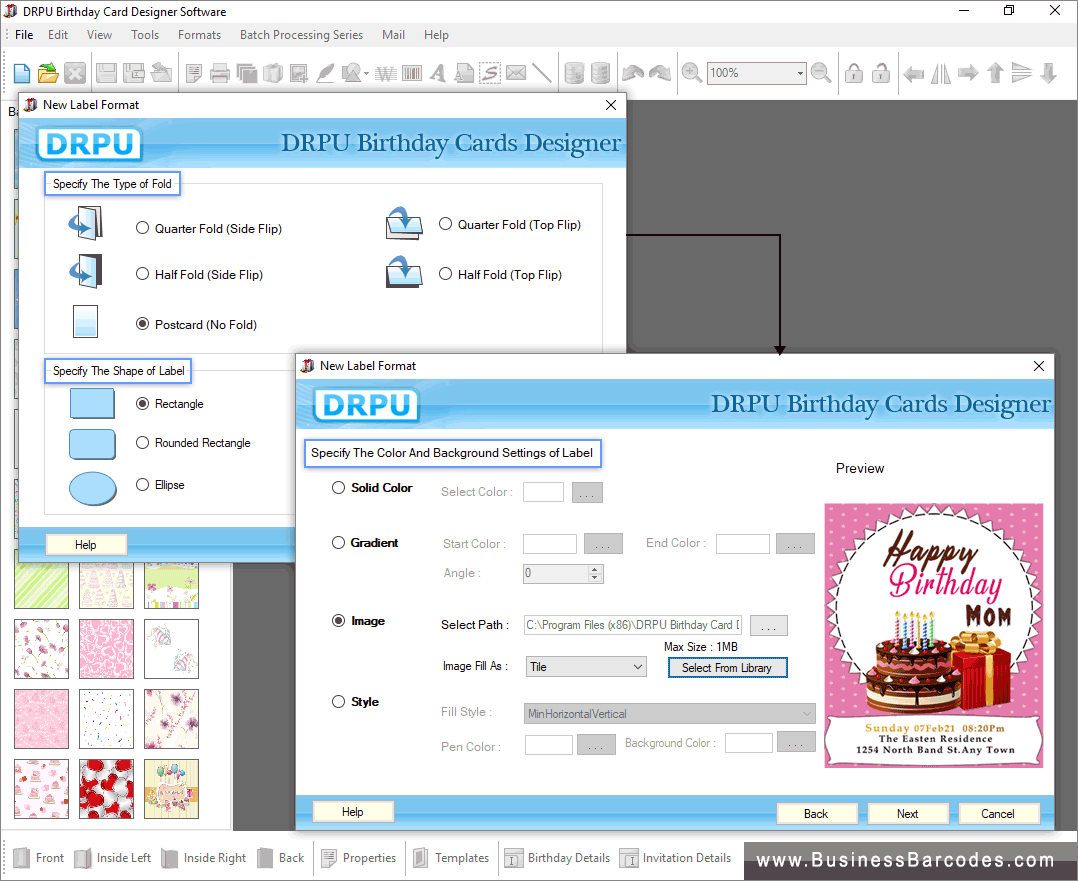Click the Undo arrow icon
The image size is (1078, 881).
click(x=633, y=73)
